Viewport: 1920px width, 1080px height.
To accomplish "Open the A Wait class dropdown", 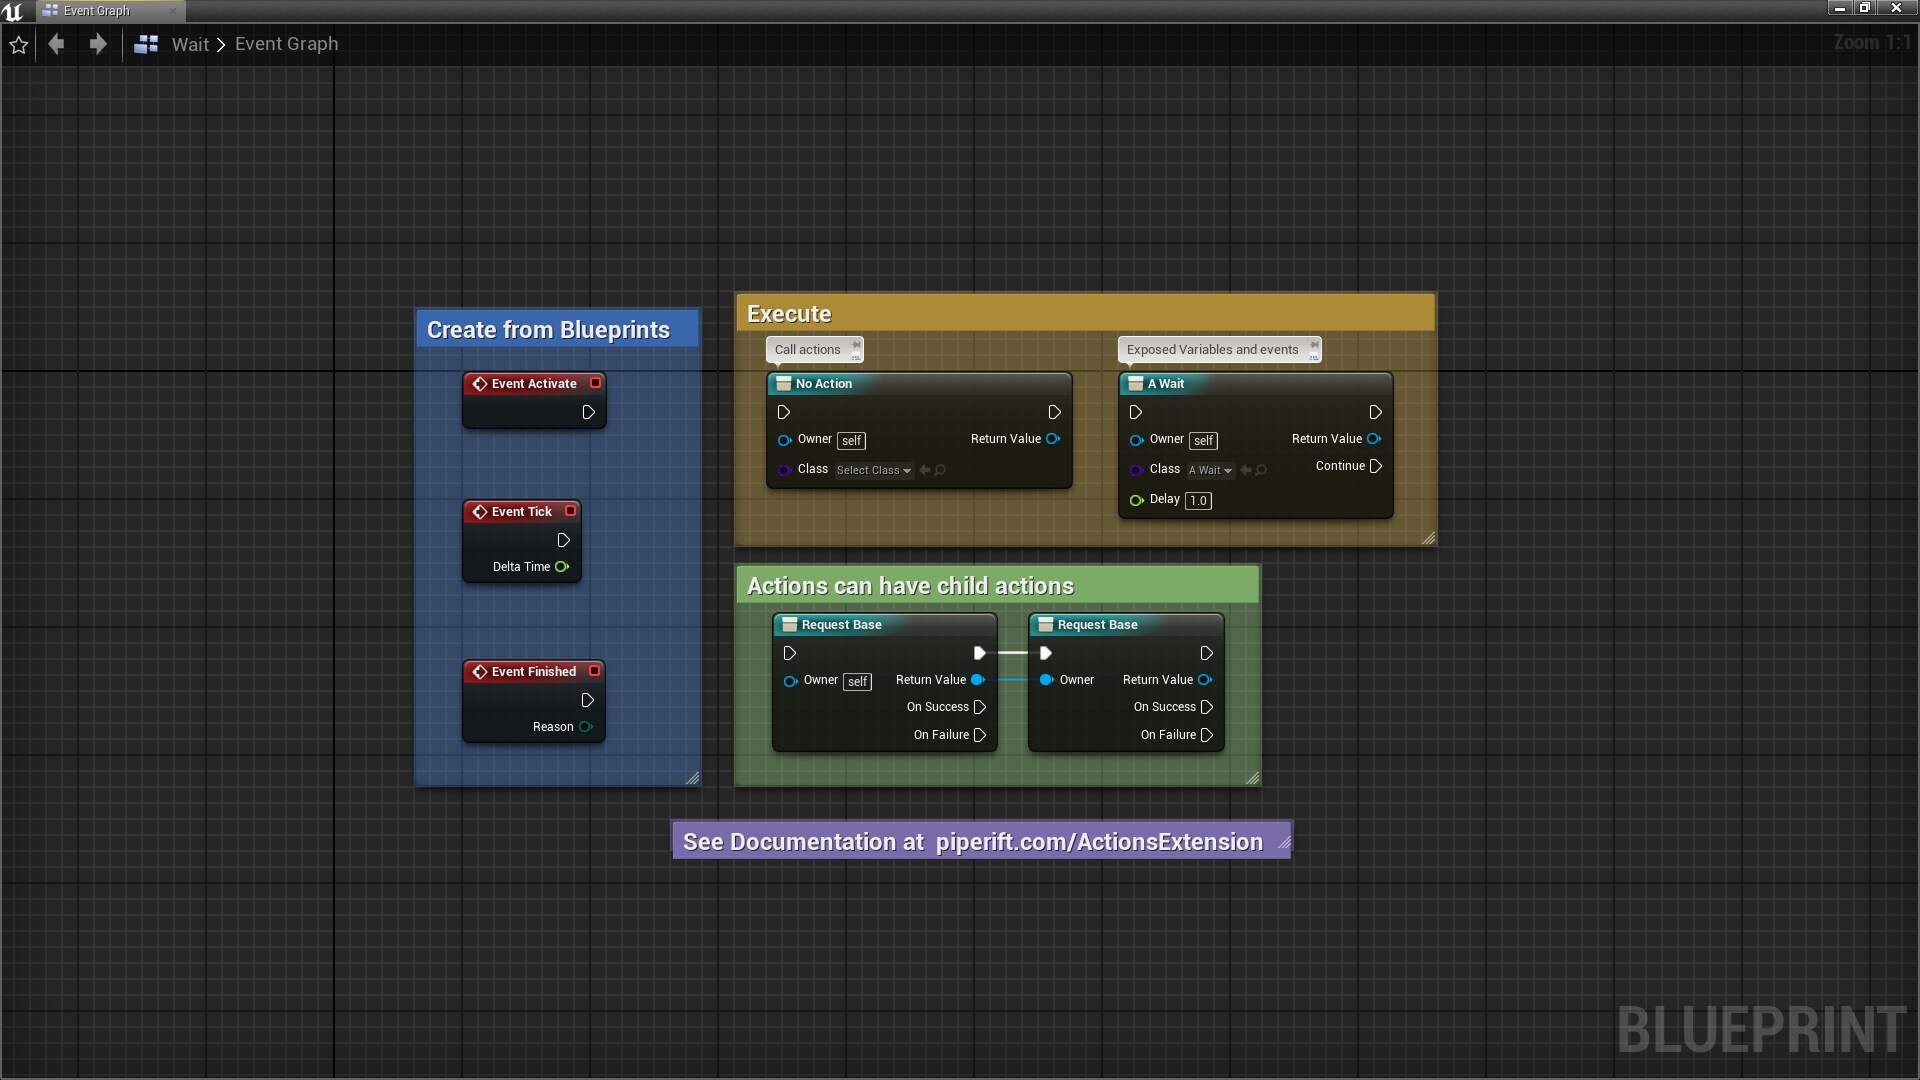I will [x=1210, y=470].
